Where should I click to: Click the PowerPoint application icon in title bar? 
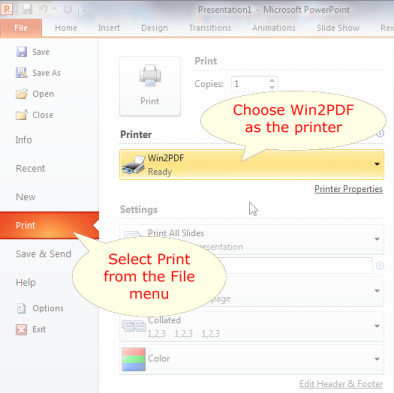tap(7, 9)
